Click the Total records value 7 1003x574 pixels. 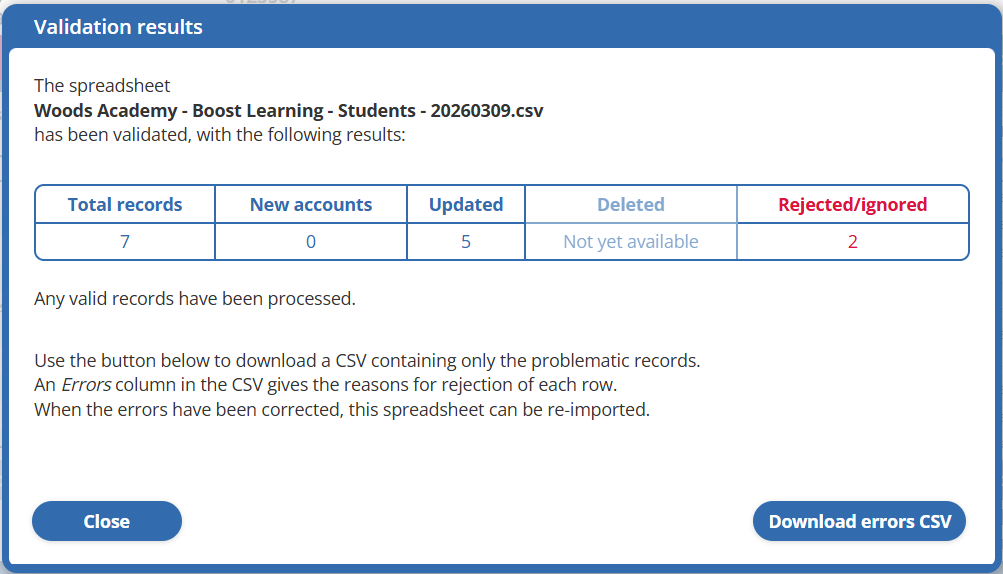125,242
